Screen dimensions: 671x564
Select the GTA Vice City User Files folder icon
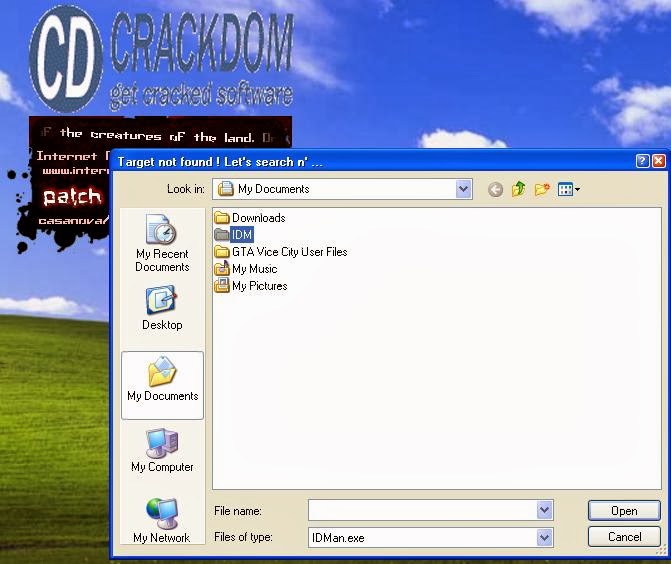click(x=222, y=252)
